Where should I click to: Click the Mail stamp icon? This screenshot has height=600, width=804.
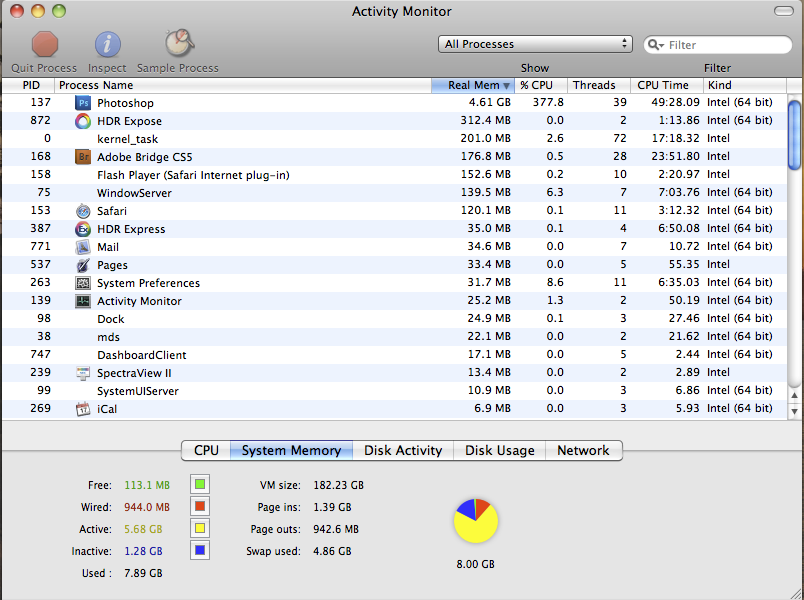[83, 247]
